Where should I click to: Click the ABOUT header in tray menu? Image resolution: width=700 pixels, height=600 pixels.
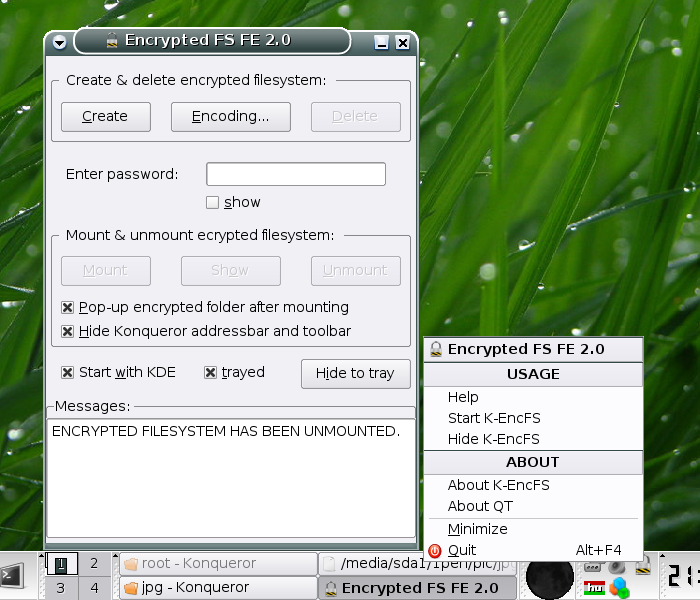click(533, 462)
